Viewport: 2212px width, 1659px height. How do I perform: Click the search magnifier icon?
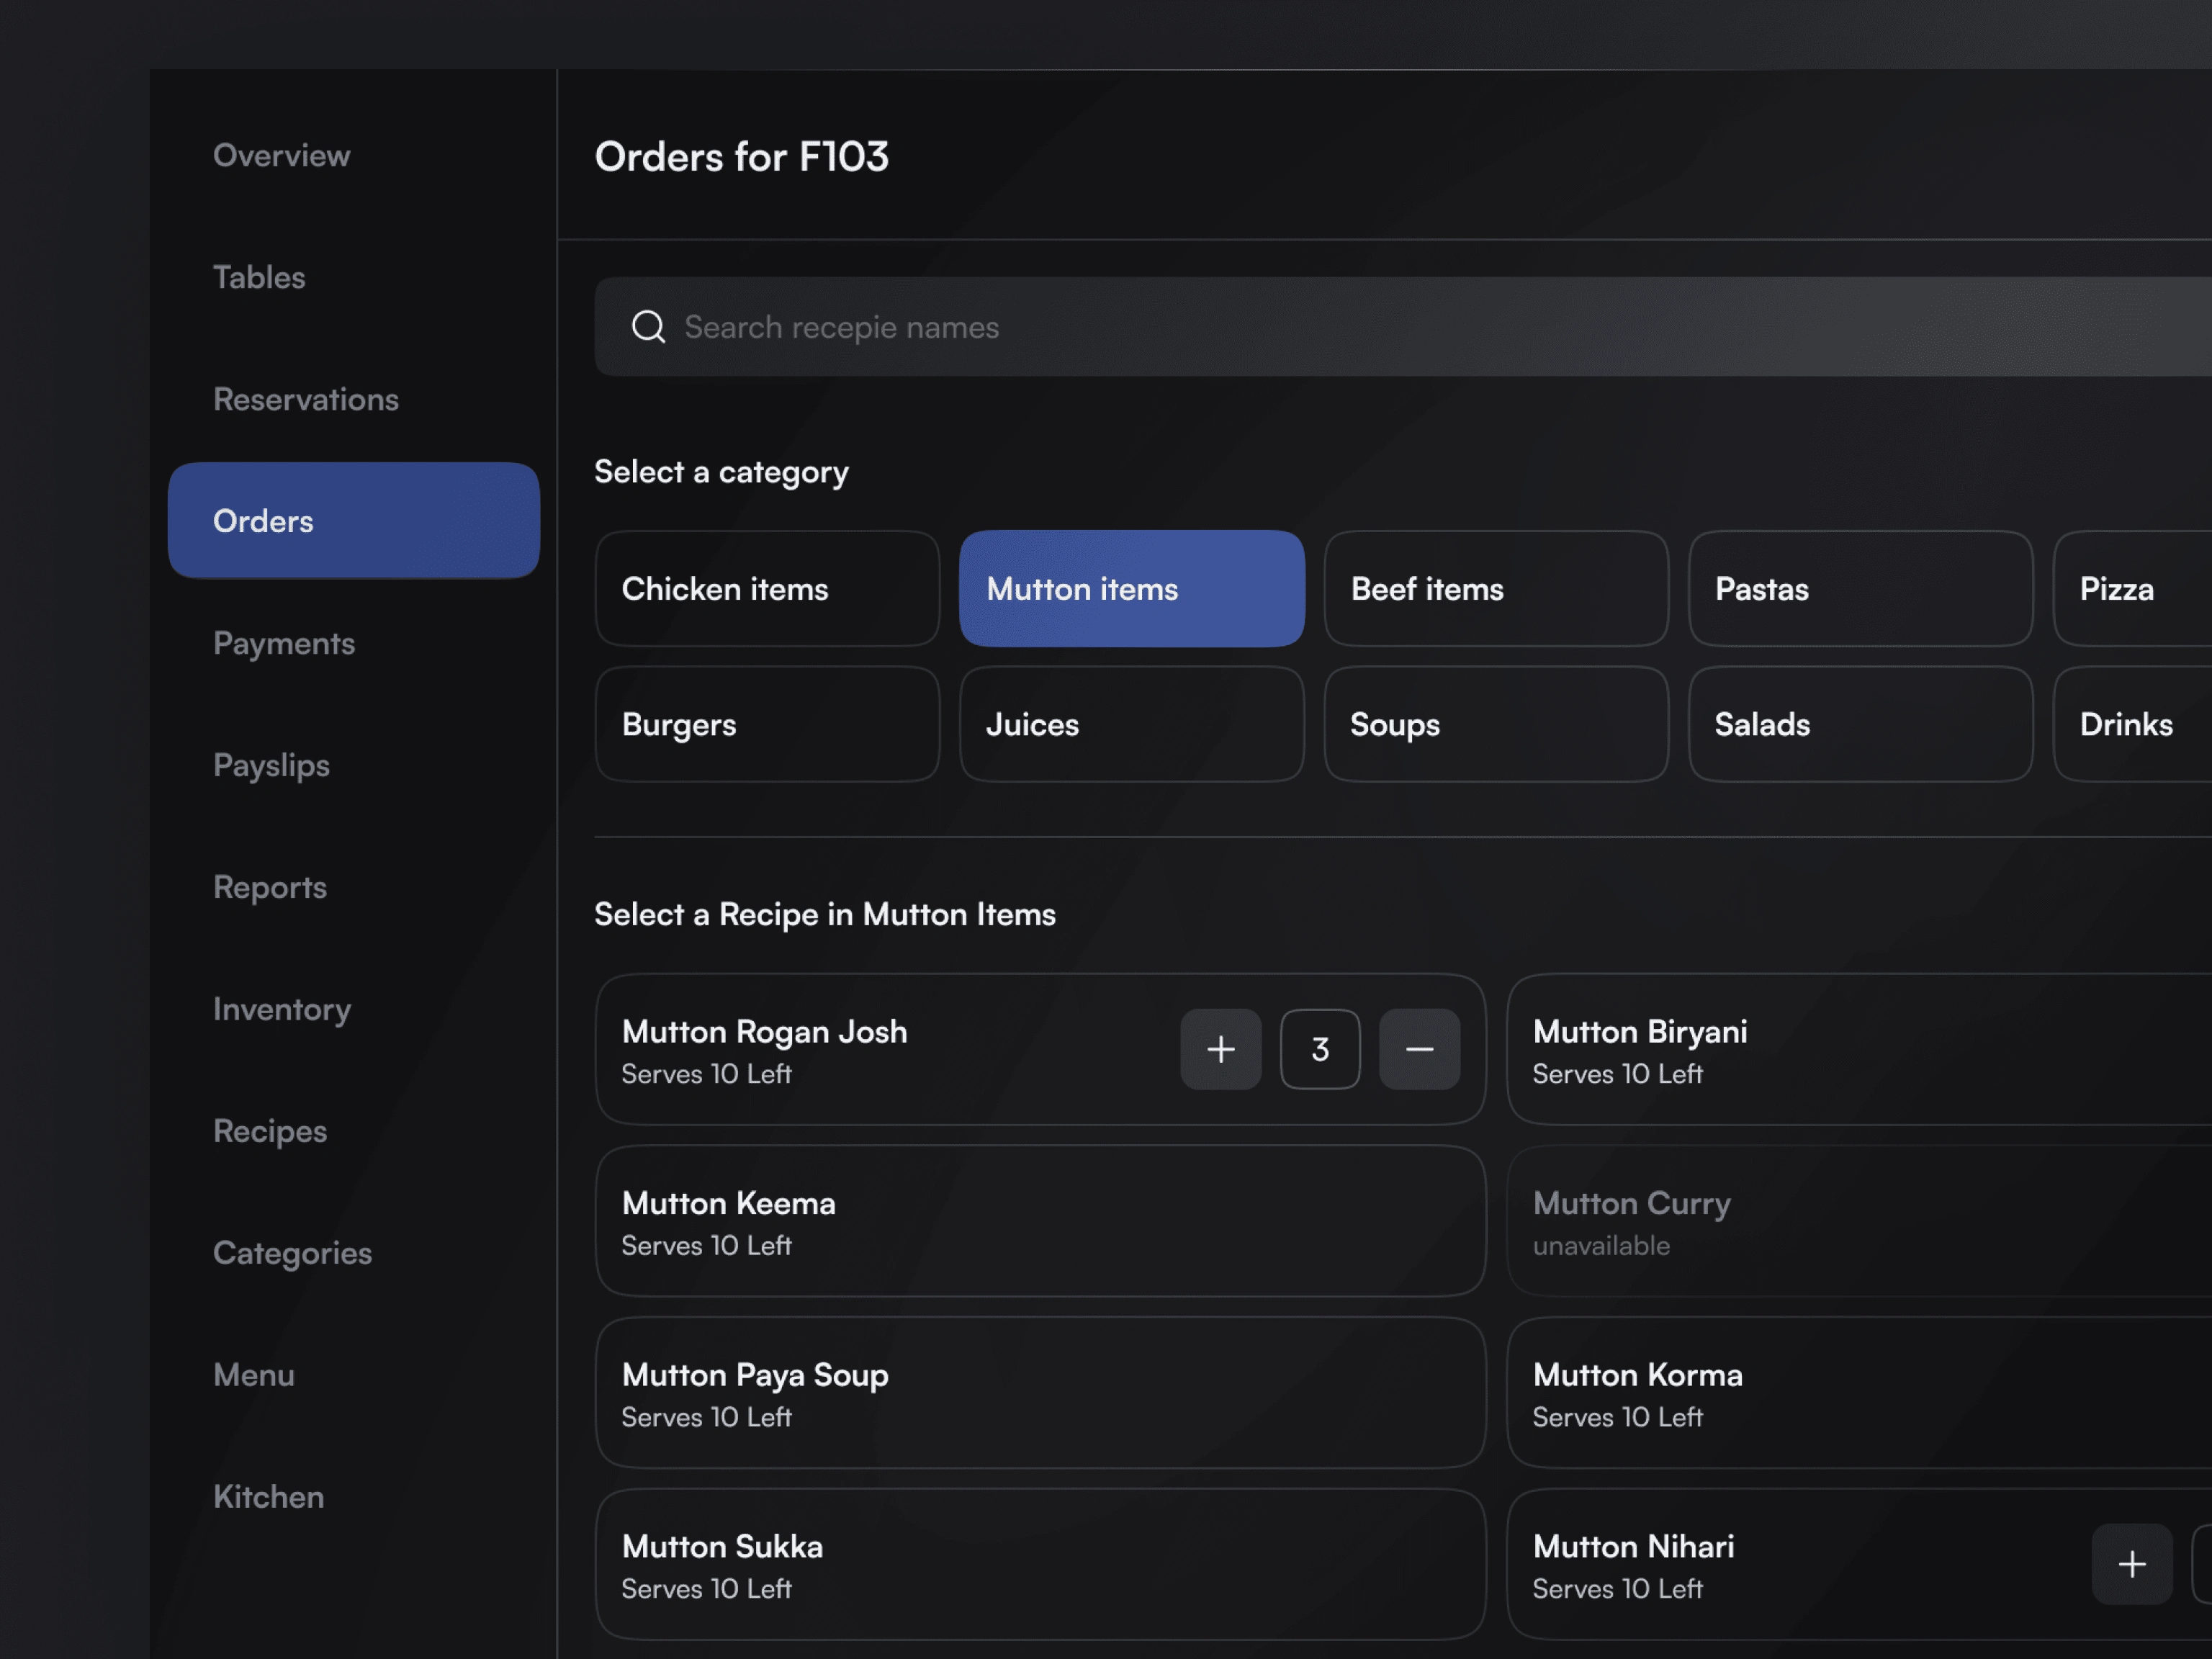(648, 327)
